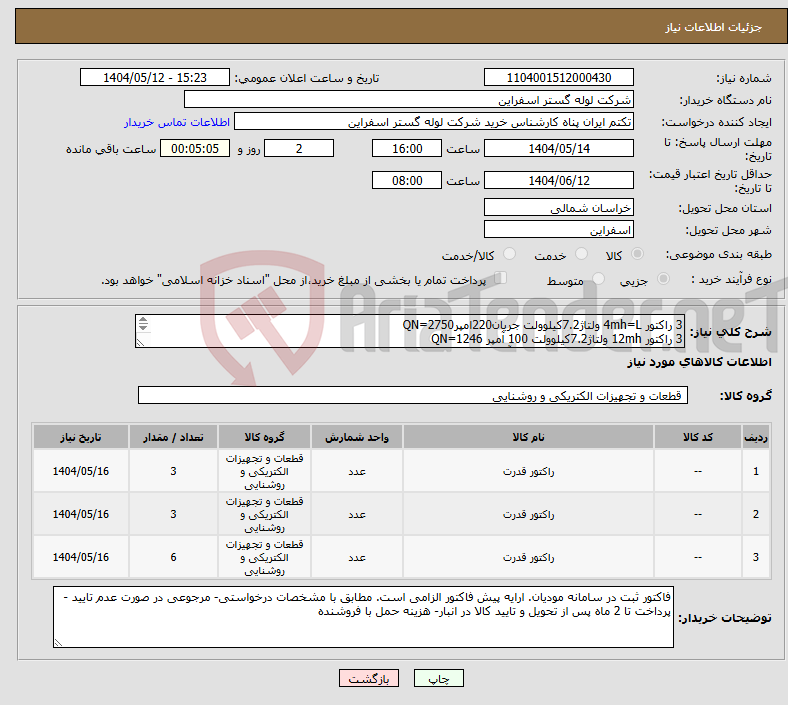The height and width of the screenshot is (705, 788).
Task: Click quantity 6 in row 3
Action: [x=173, y=557]
